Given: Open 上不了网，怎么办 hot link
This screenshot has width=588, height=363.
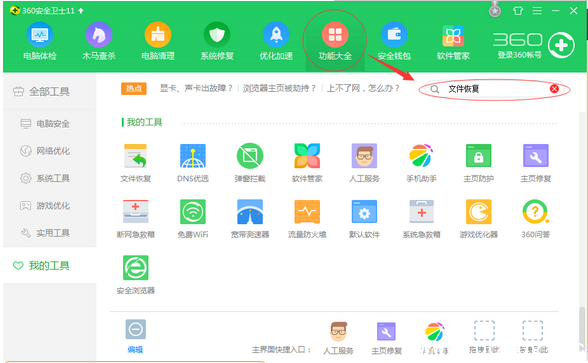Looking at the screenshot, I should tap(363, 88).
